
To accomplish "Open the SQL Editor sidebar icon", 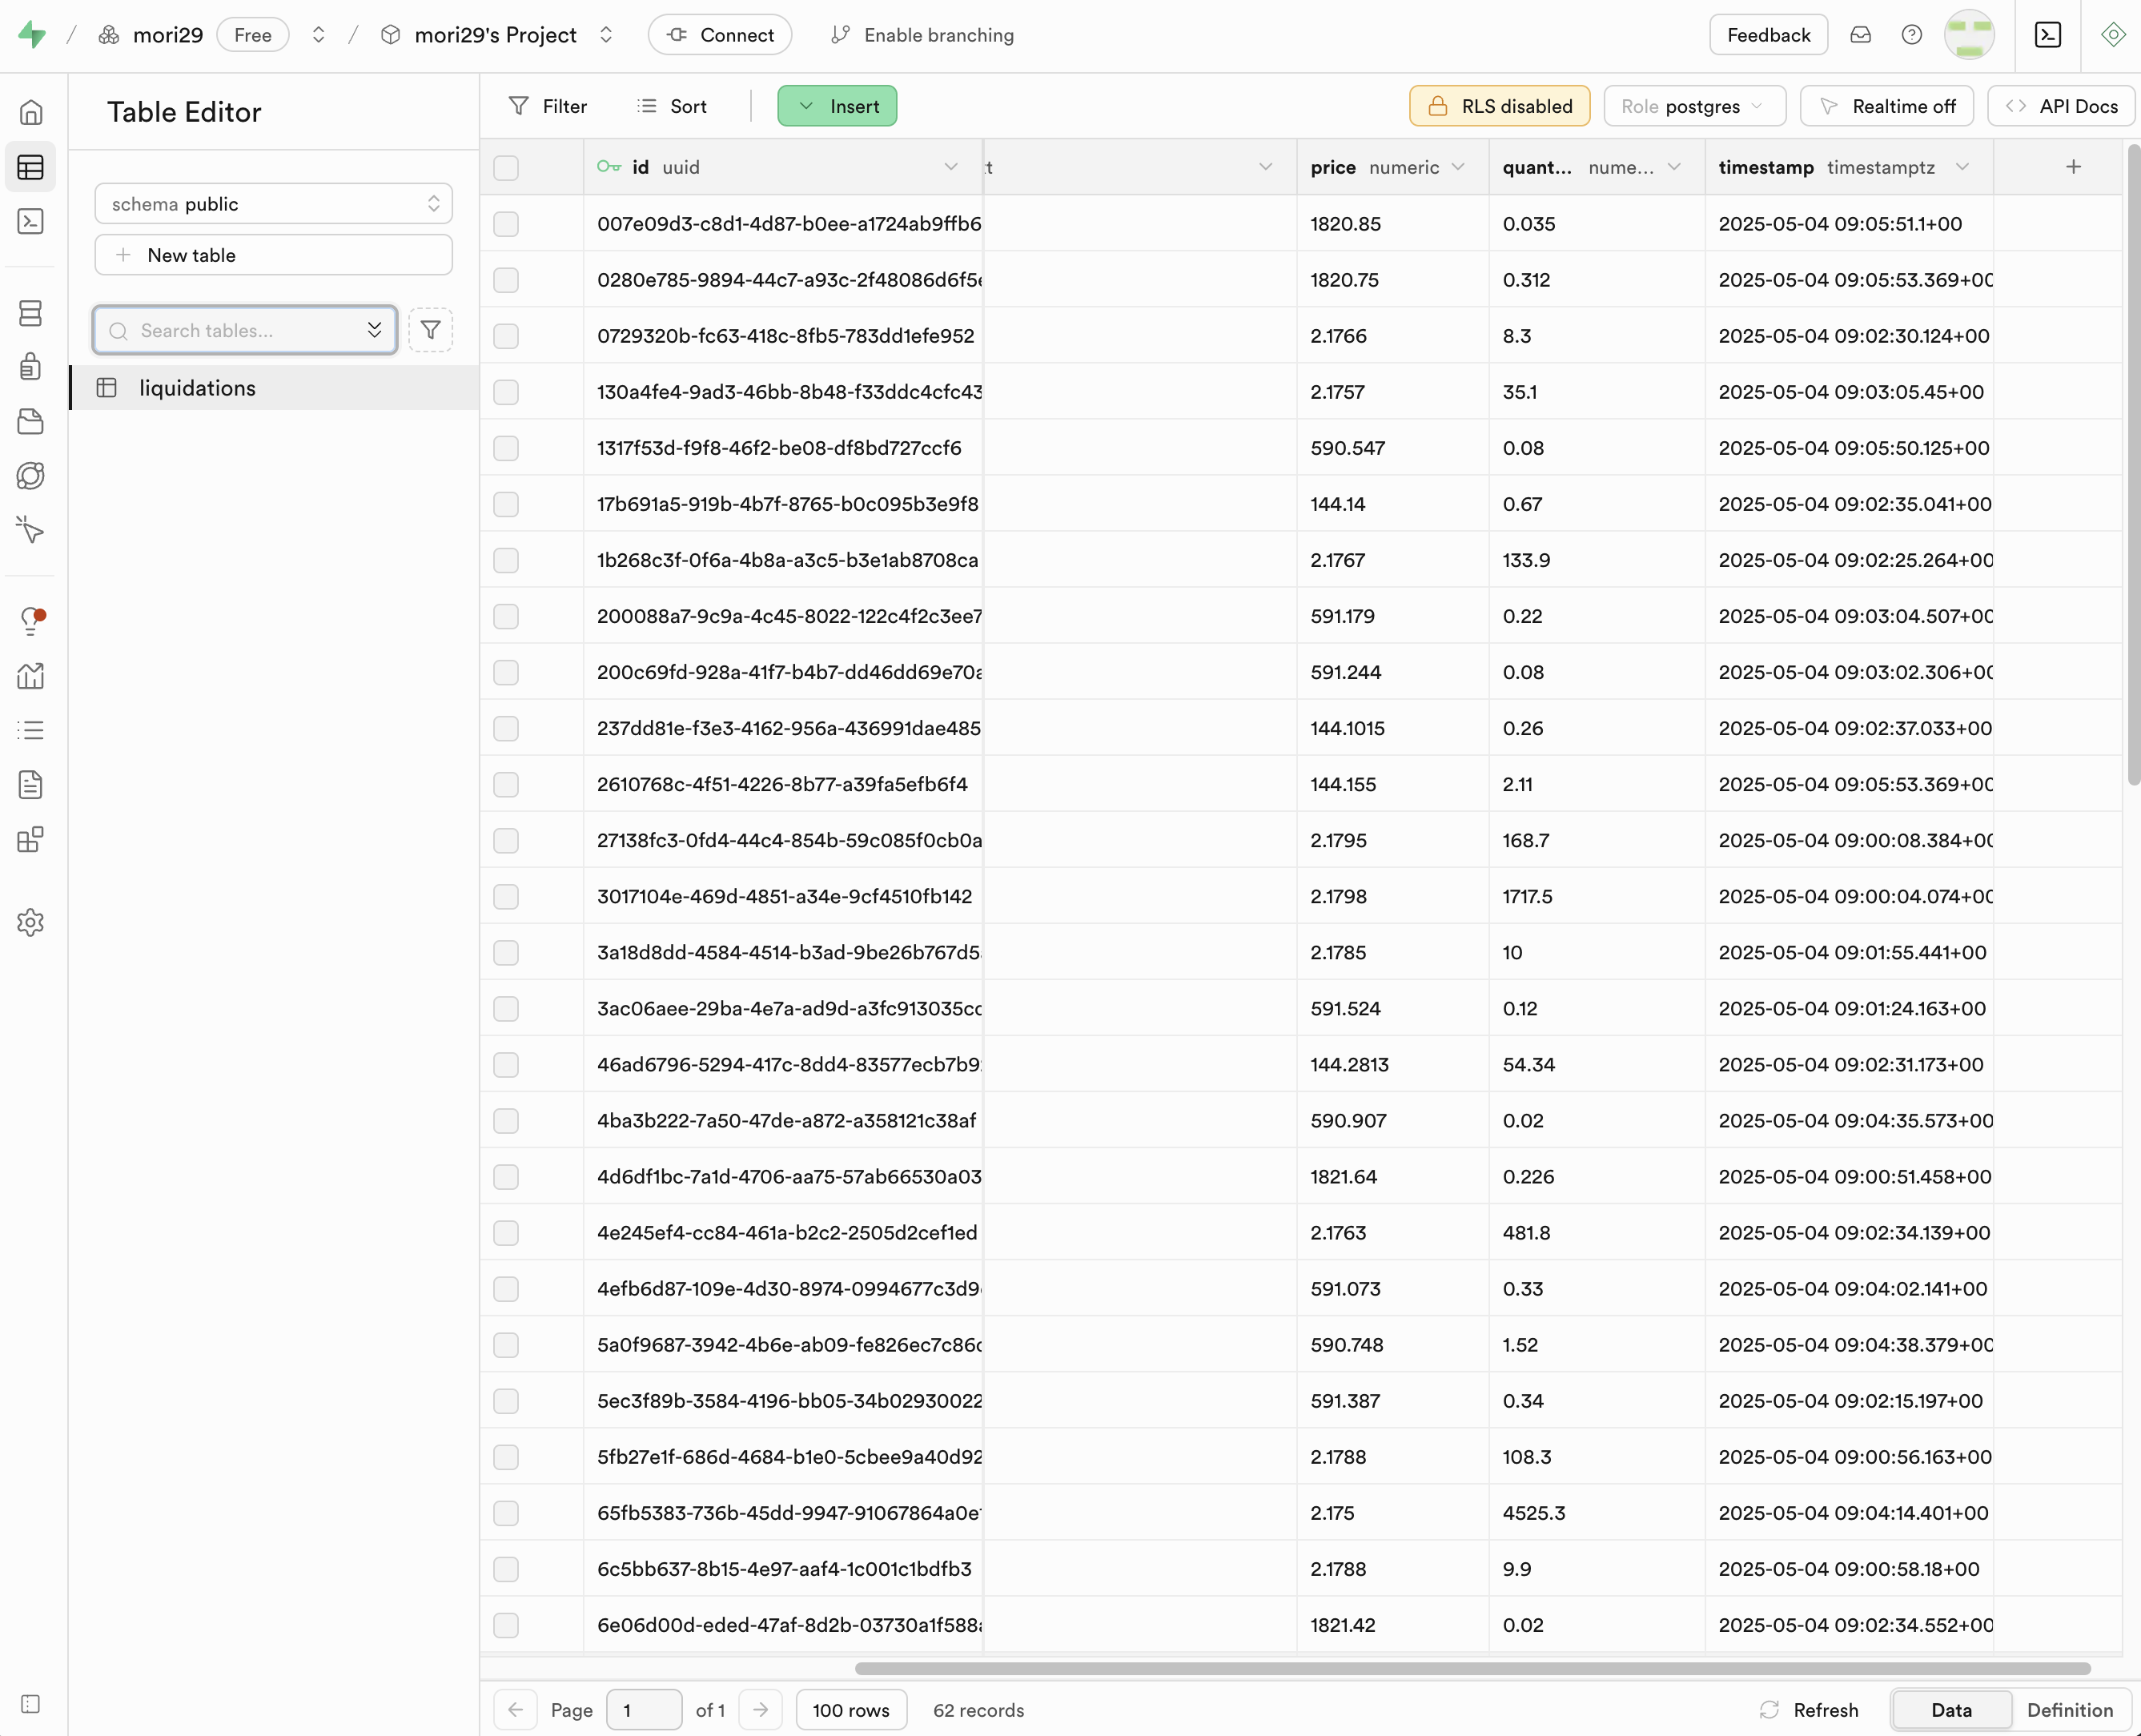I will [31, 221].
